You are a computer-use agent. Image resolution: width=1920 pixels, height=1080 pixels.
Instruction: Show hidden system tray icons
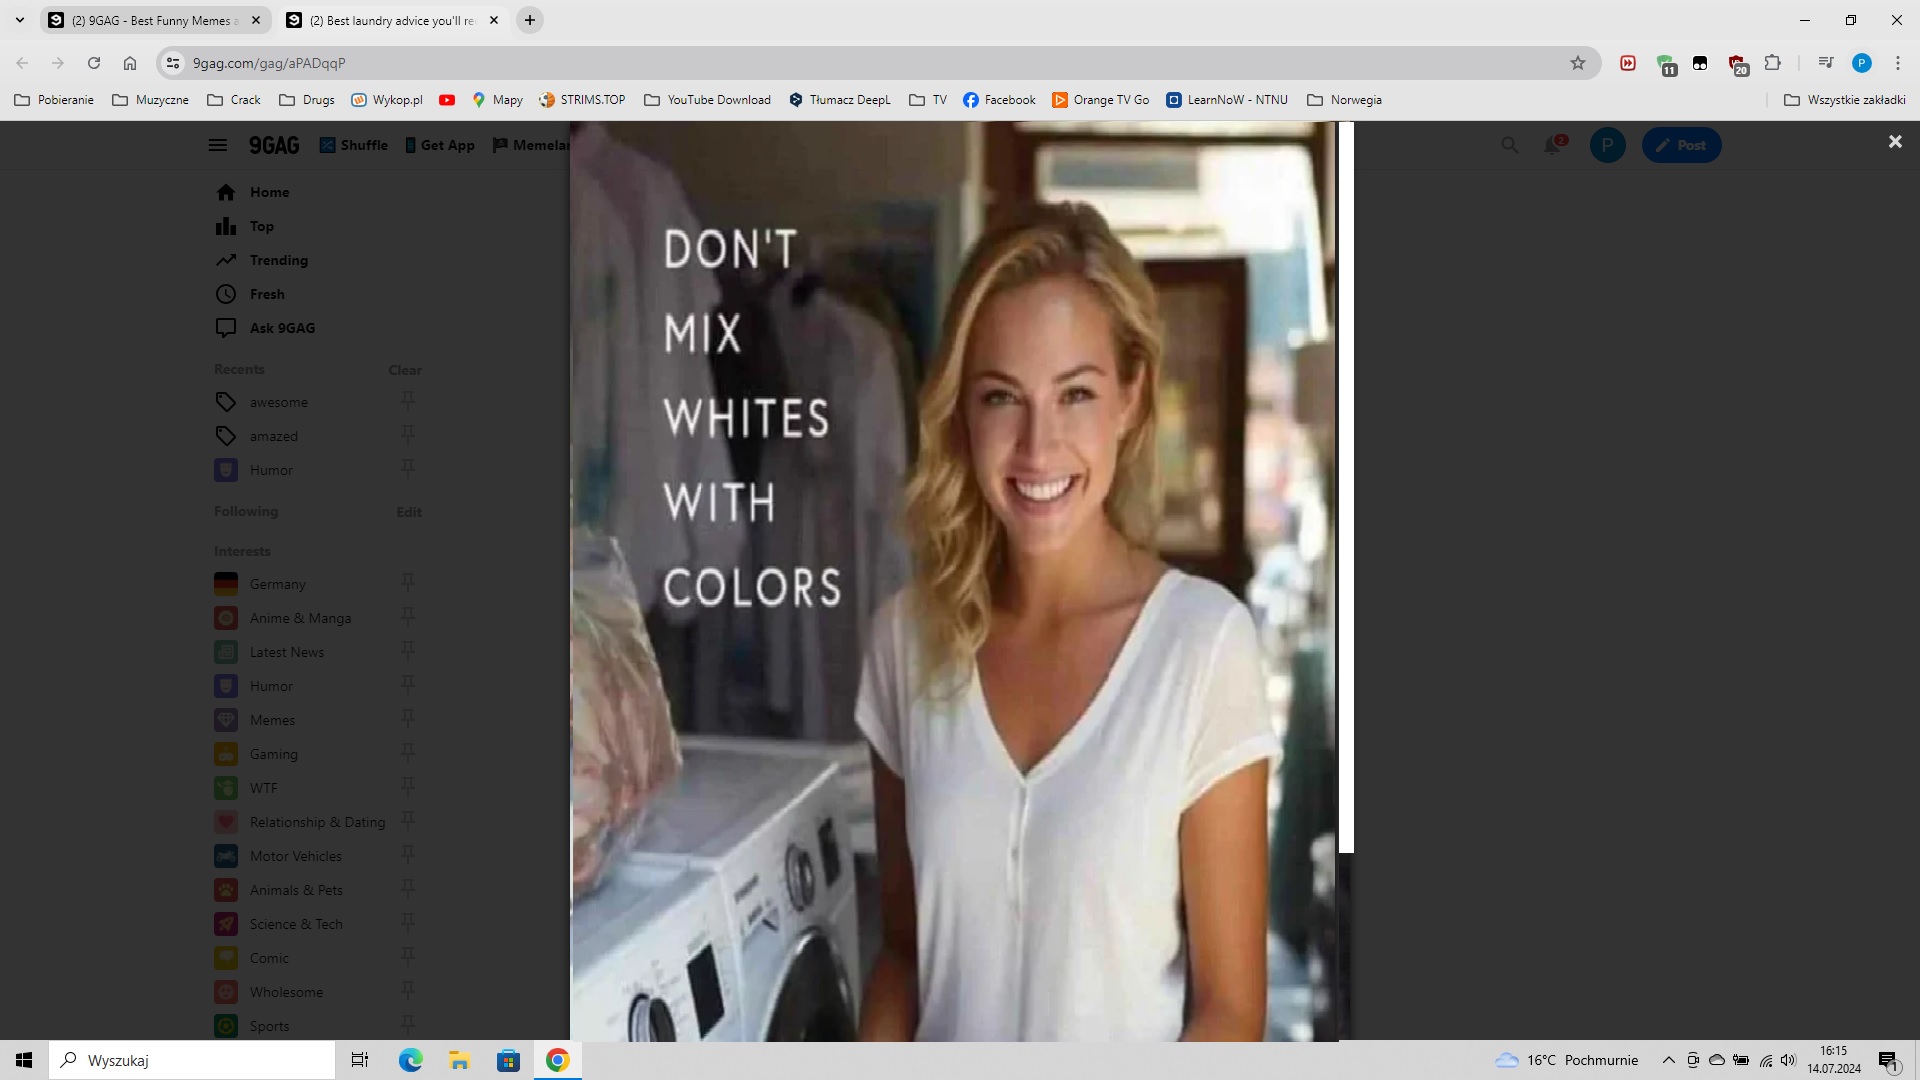(x=1667, y=1060)
